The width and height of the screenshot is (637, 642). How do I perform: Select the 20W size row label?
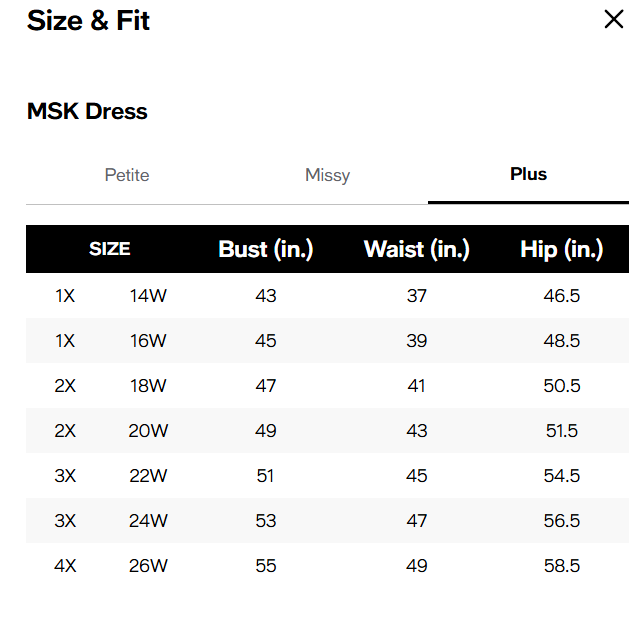point(148,431)
